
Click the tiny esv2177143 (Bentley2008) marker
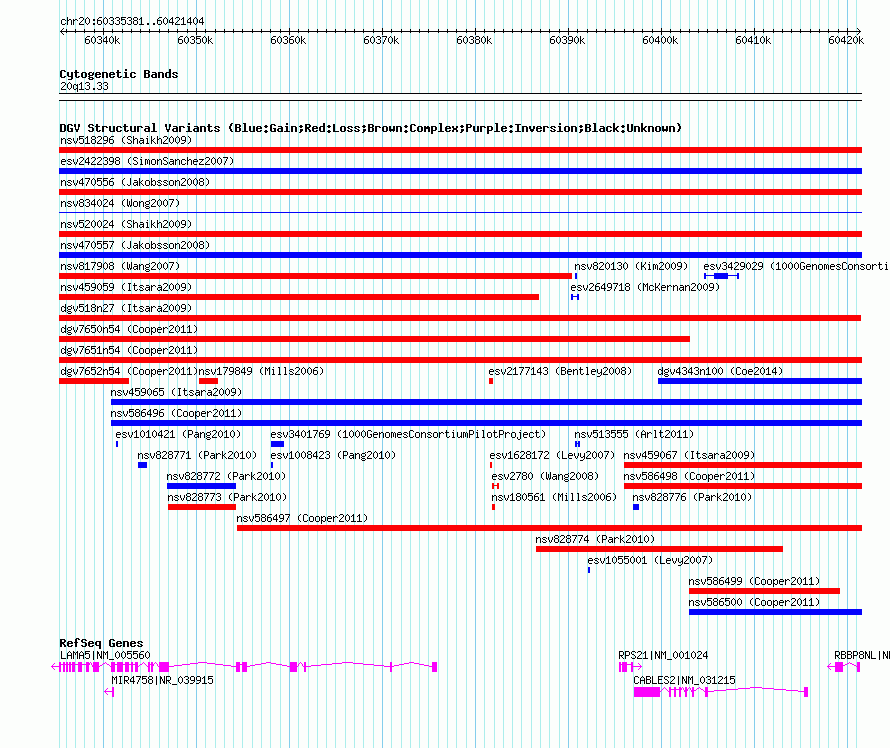[x=491, y=381]
